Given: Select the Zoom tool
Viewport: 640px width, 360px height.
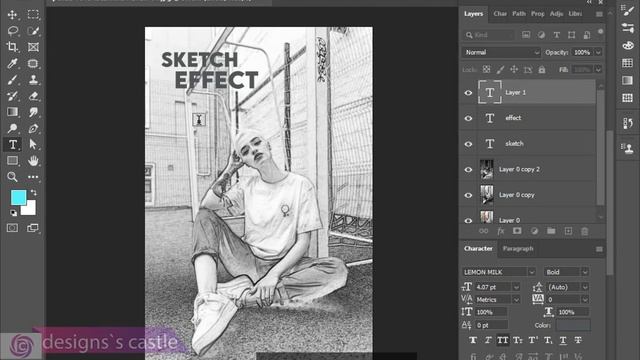Looking at the screenshot, I should 12,177.
